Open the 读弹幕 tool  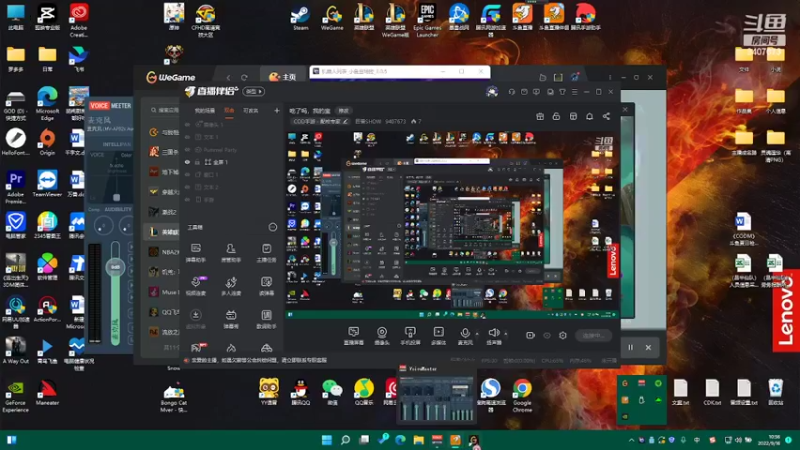(x=266, y=286)
